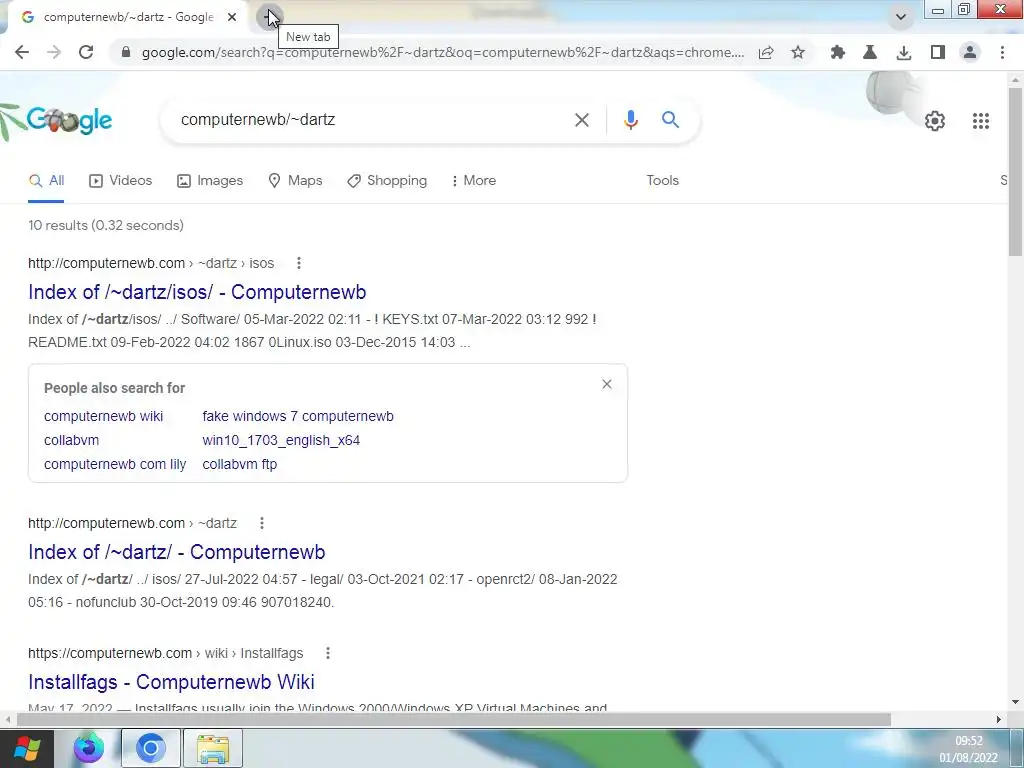Reload the current page
Screen dimensions: 1024x768
[86, 52]
